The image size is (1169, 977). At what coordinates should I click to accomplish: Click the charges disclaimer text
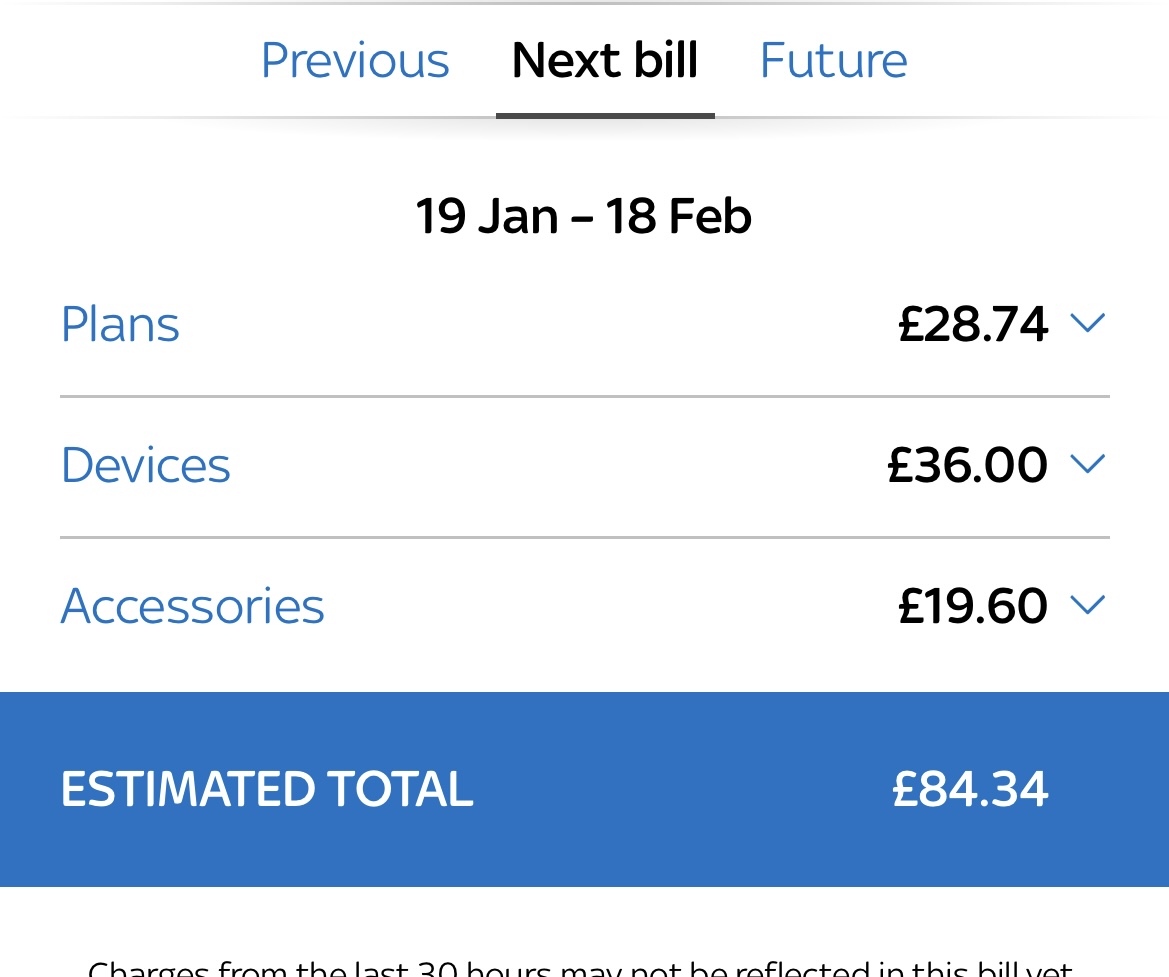pos(584,965)
